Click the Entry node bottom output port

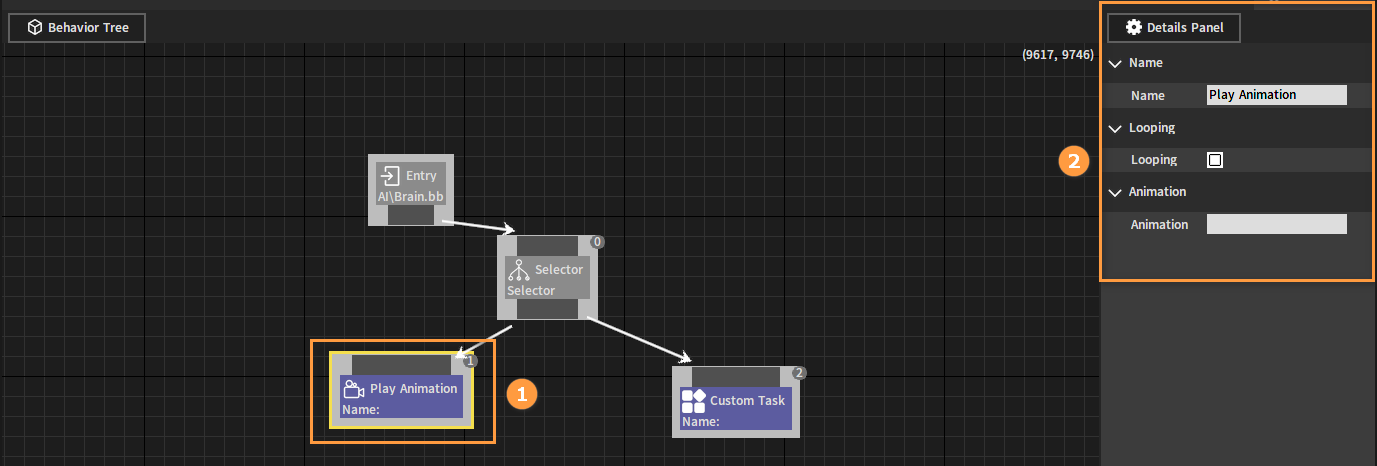click(411, 216)
